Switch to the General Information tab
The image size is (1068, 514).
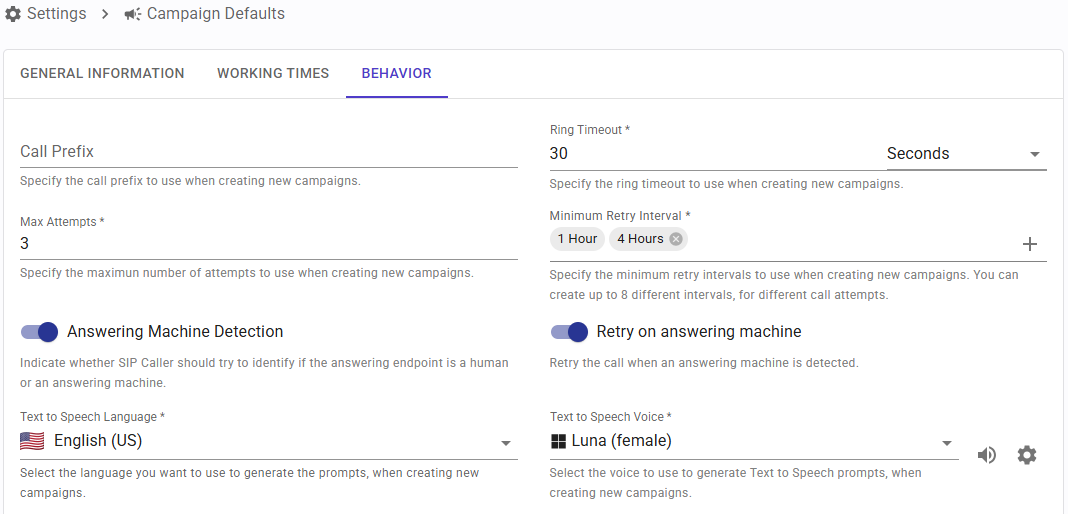tap(102, 73)
